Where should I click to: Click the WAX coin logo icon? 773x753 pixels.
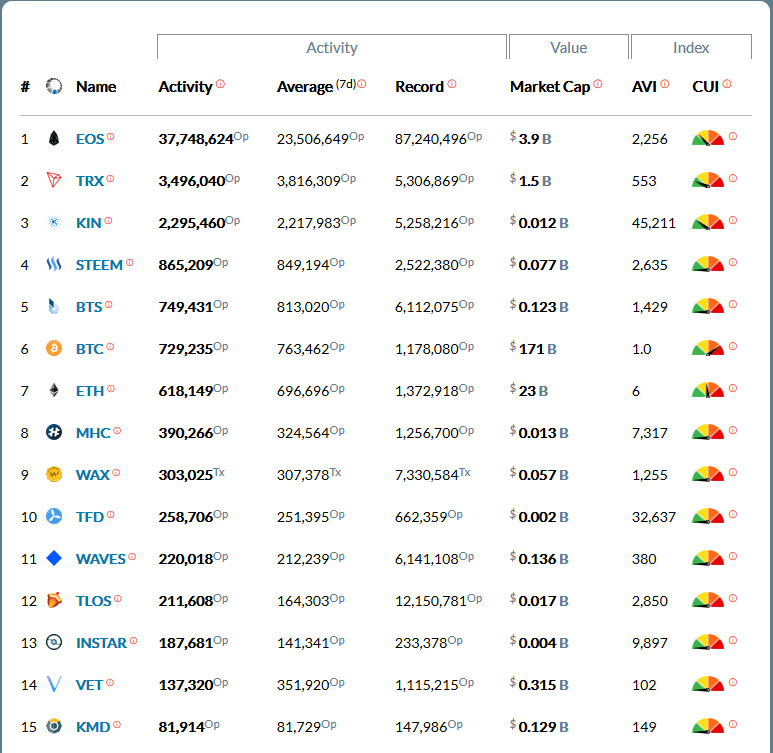click(54, 475)
